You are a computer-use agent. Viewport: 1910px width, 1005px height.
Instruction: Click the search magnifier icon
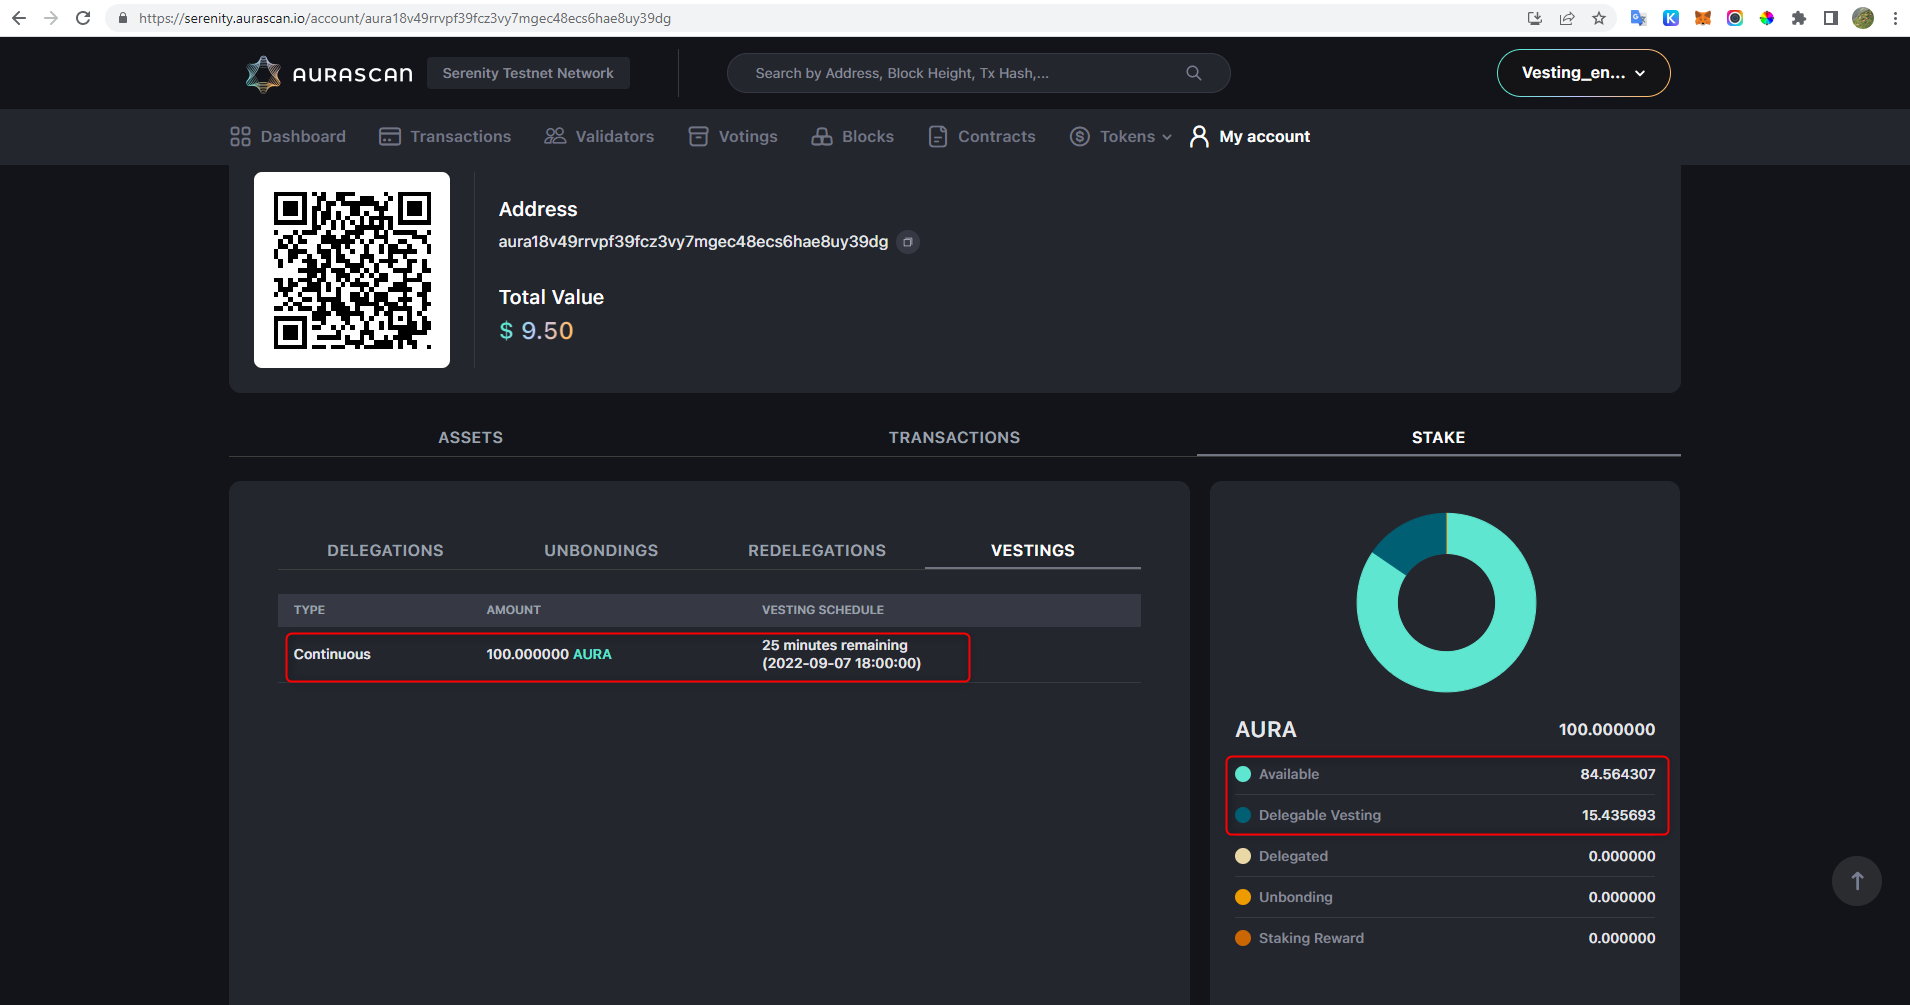[x=1193, y=72]
